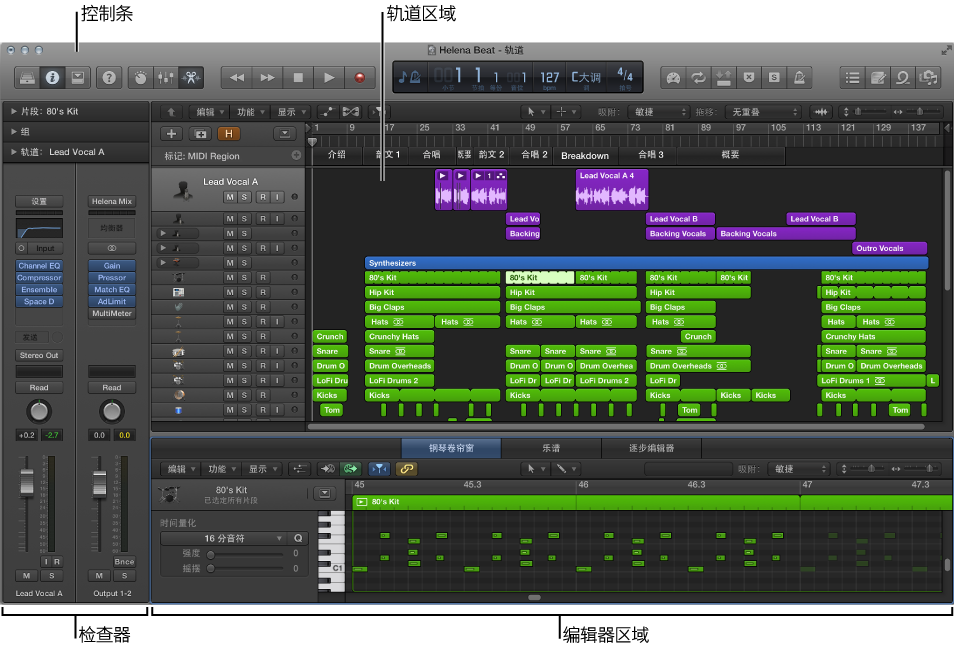Switch to the 逐步编辑器 tab
Viewport: 956px width, 656px height.
point(650,447)
